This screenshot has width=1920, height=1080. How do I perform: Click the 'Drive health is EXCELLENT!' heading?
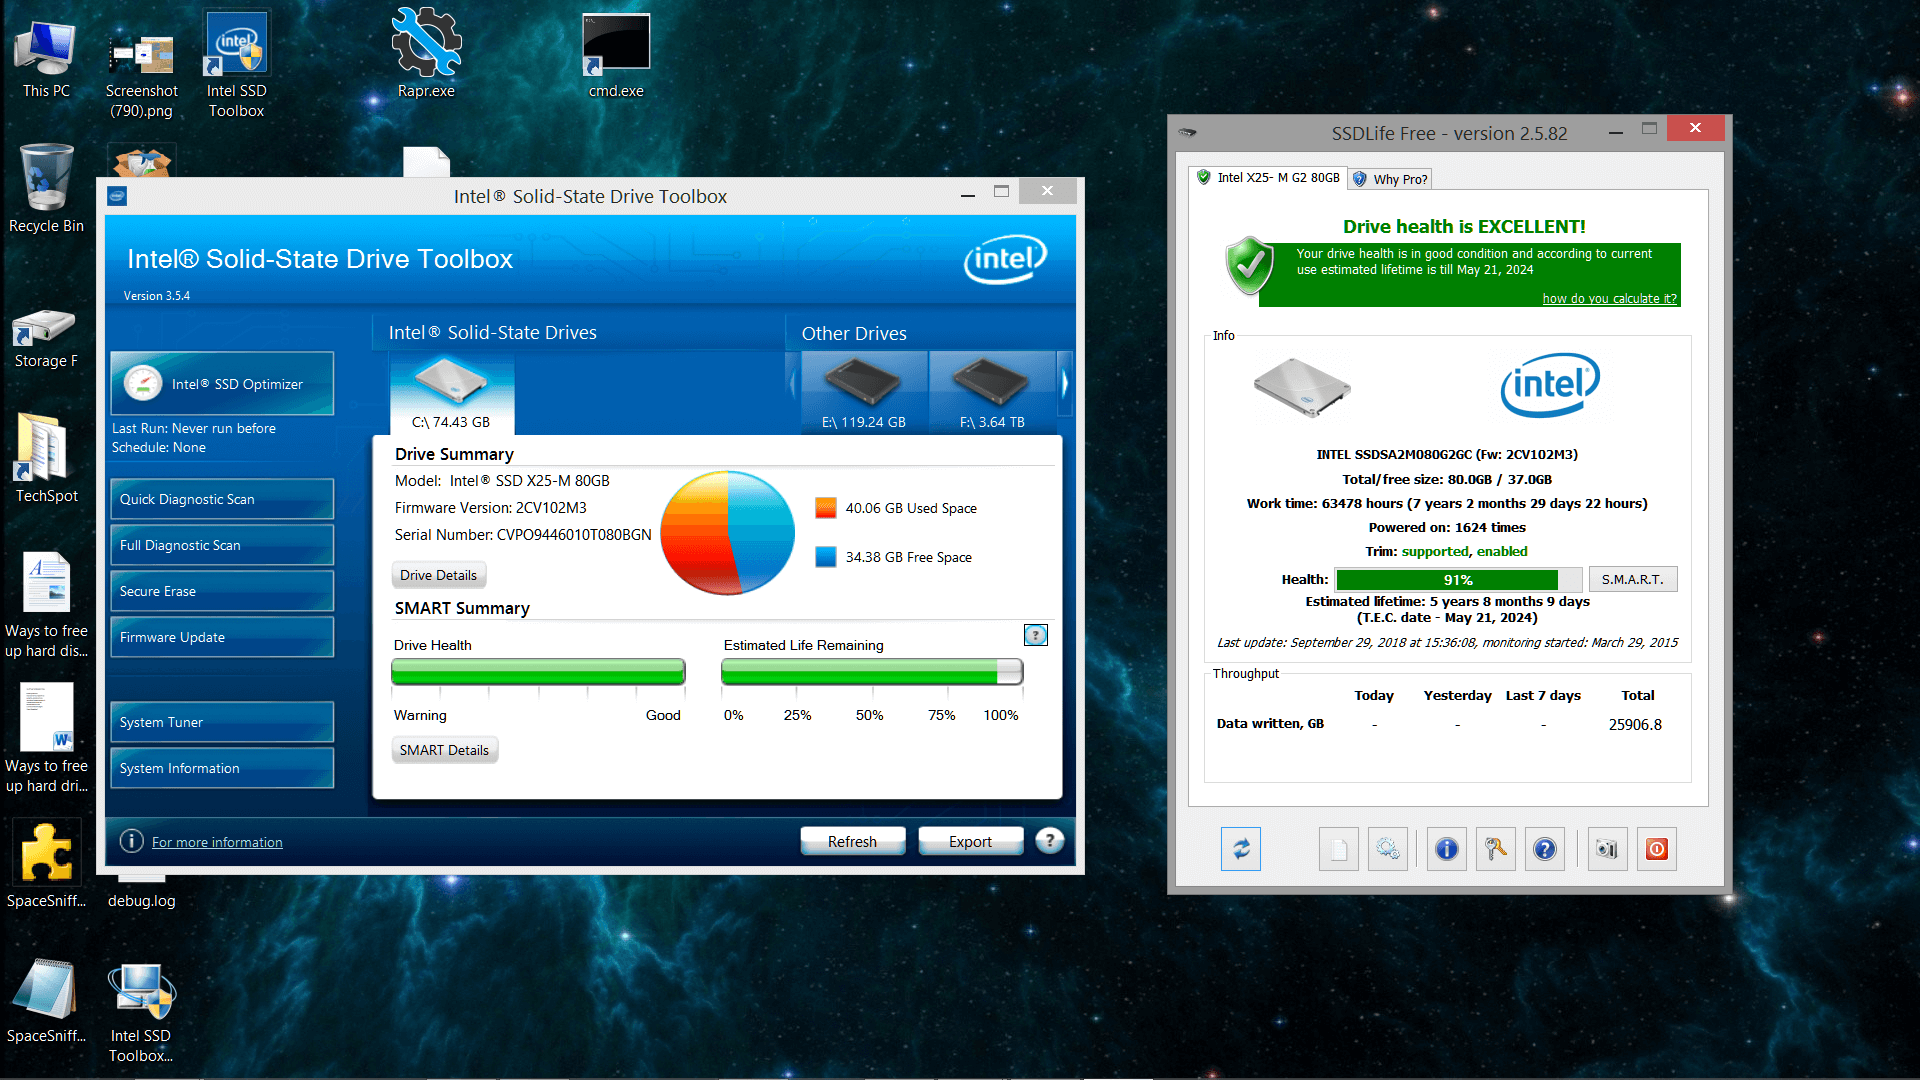[1464, 227]
